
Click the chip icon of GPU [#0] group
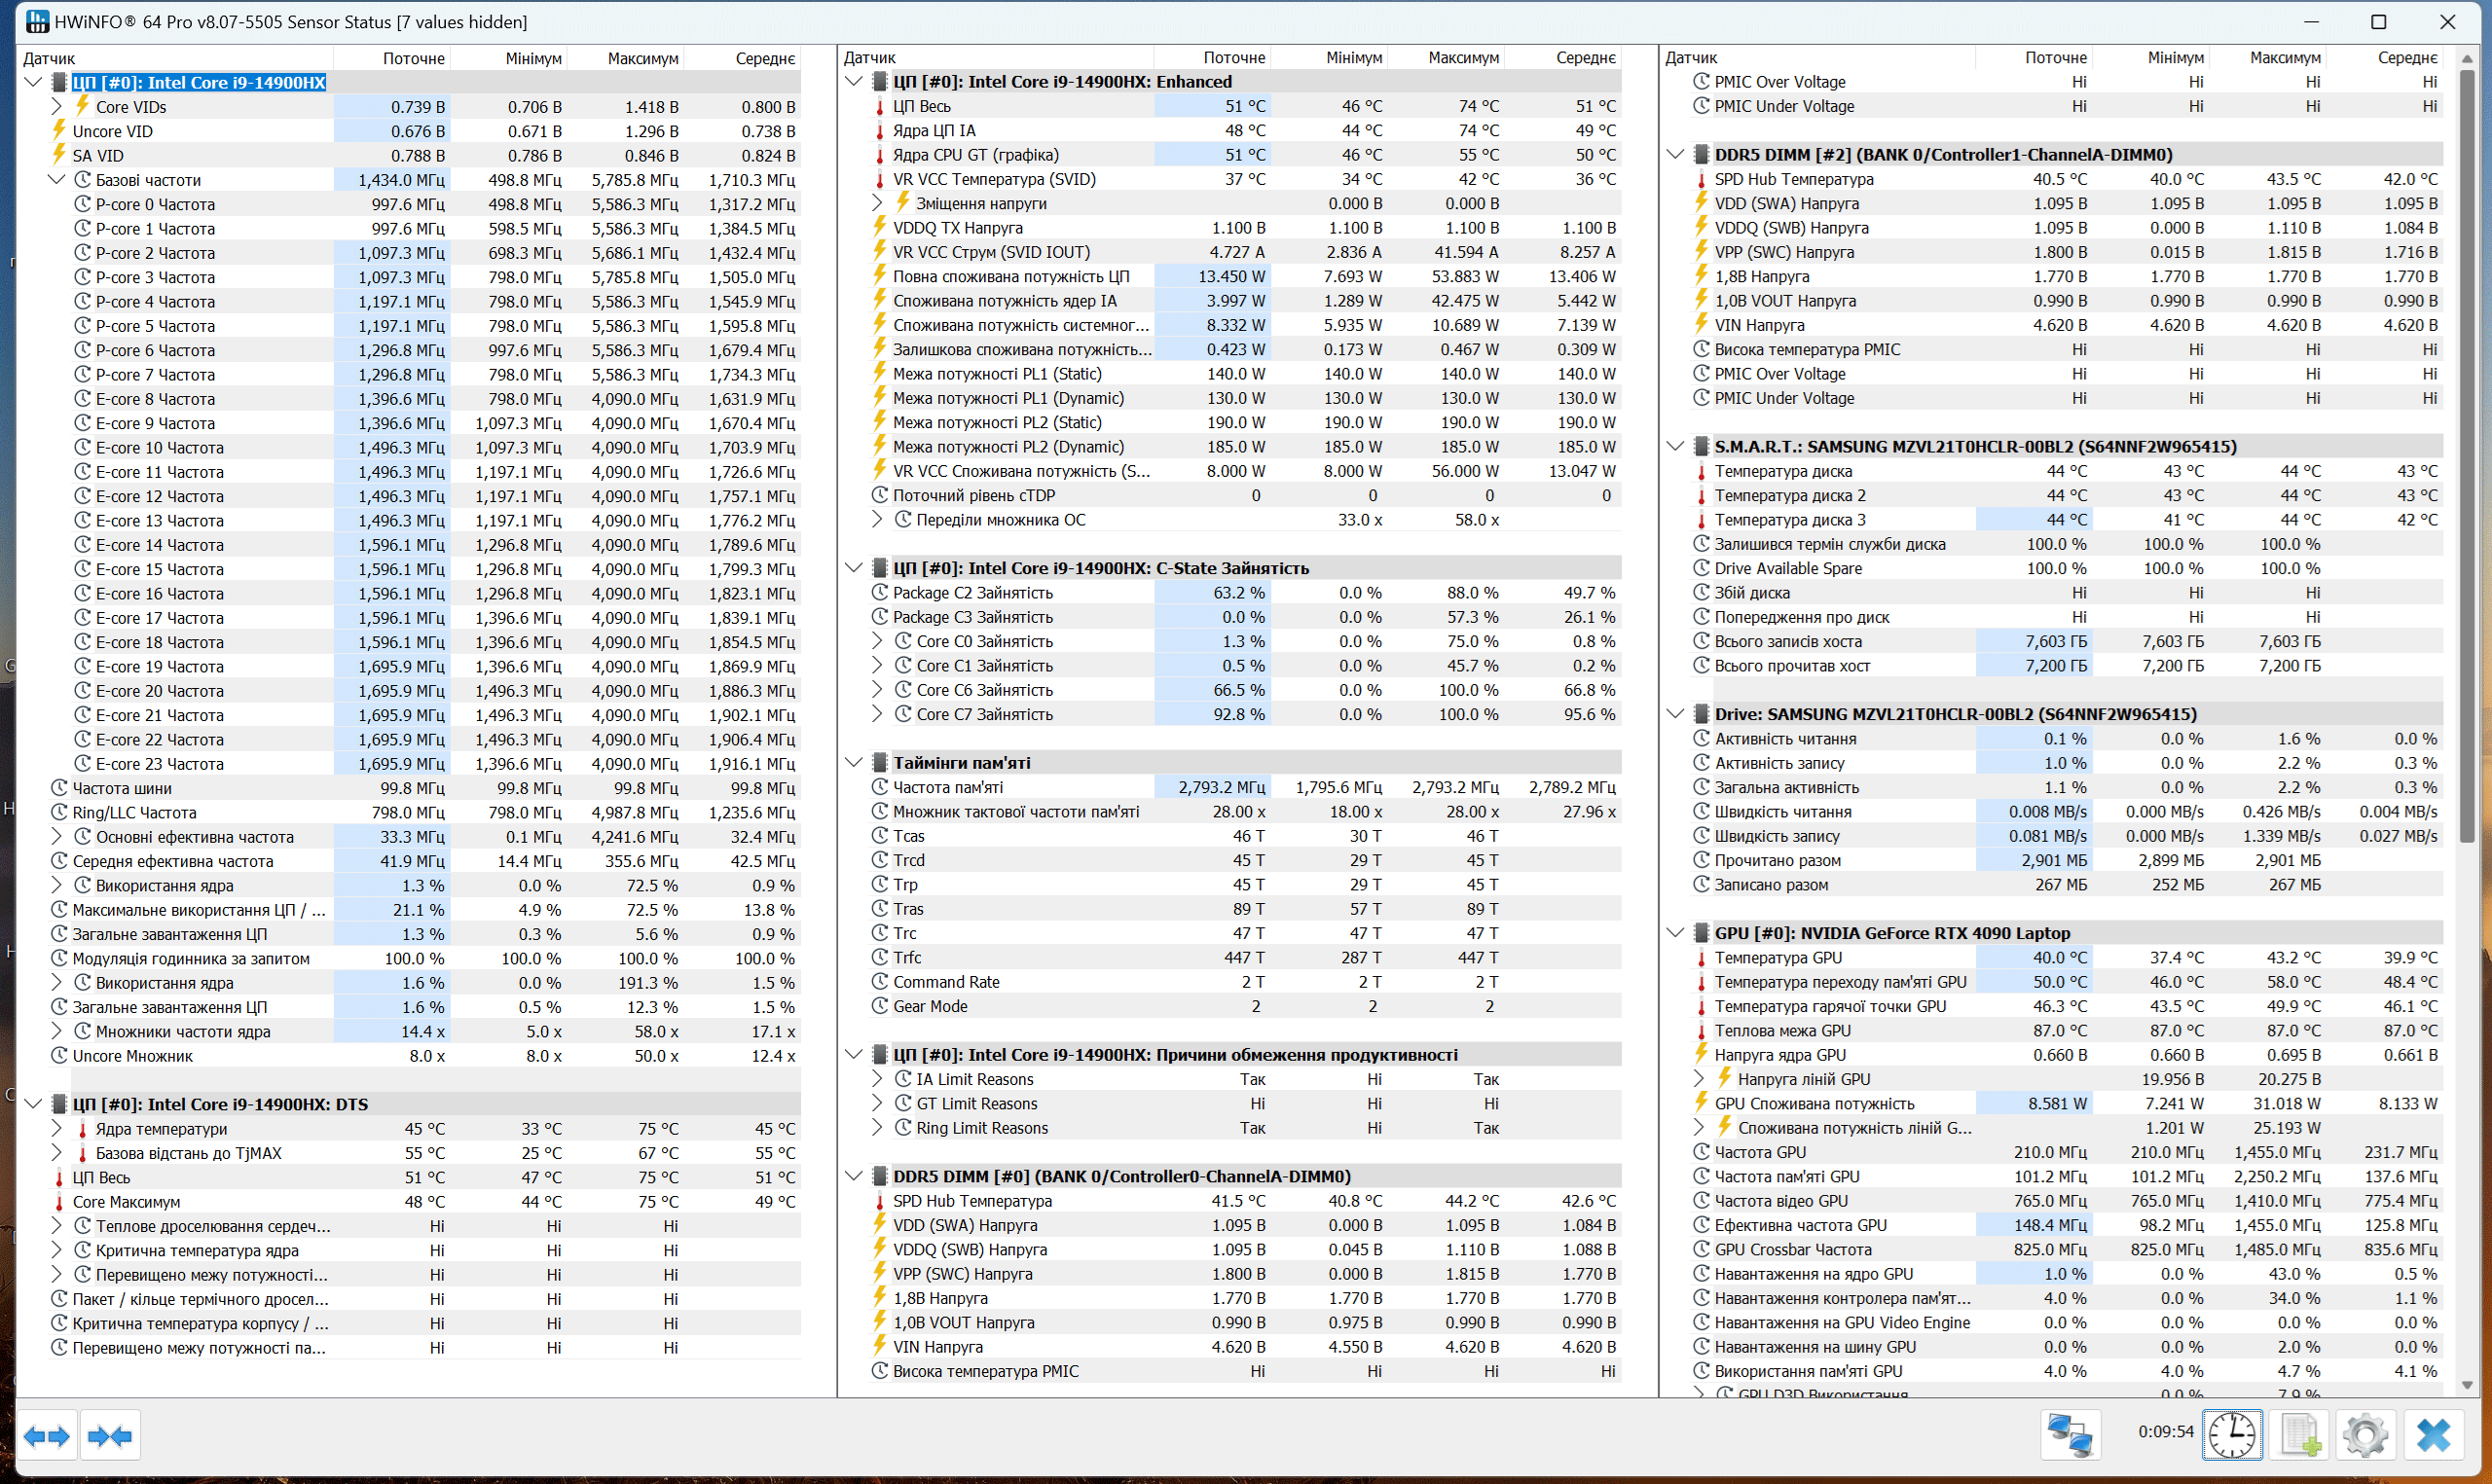click(x=1701, y=933)
